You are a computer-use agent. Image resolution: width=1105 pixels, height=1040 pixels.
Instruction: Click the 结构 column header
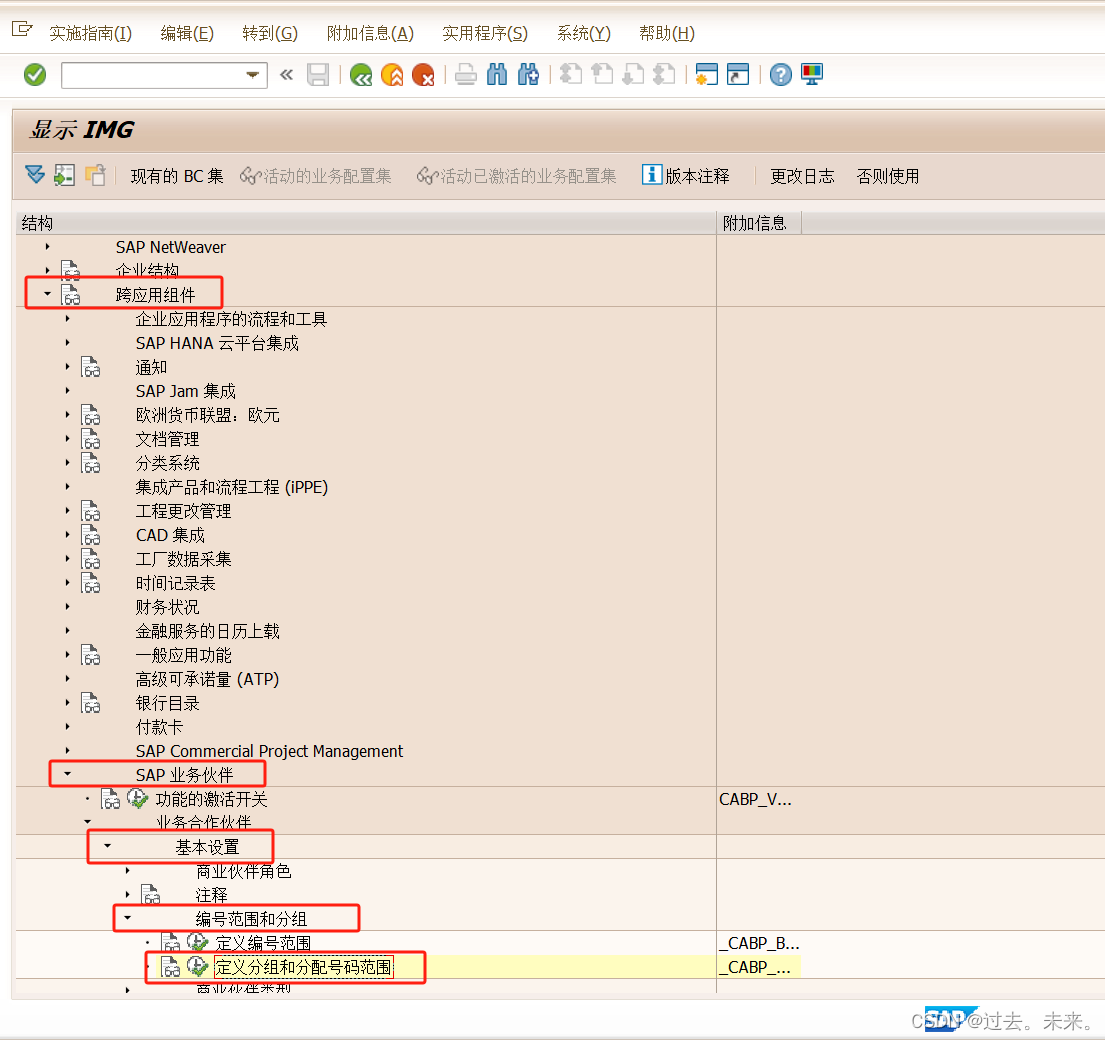click(x=366, y=223)
